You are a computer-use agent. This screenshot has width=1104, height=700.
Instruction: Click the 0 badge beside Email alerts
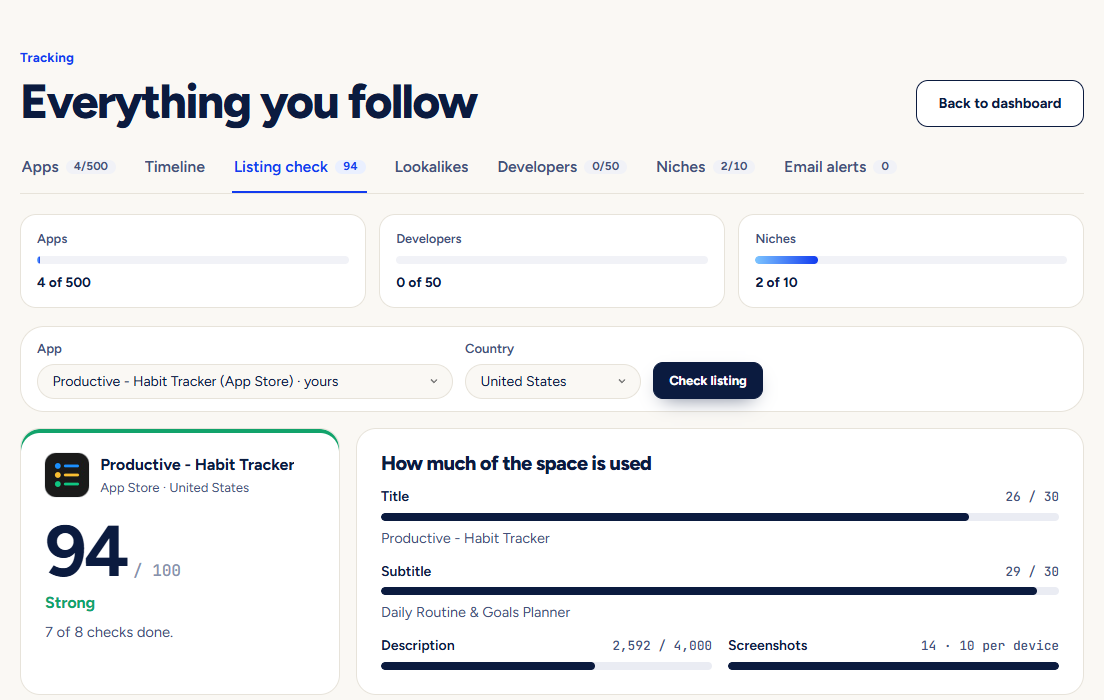(x=884, y=166)
